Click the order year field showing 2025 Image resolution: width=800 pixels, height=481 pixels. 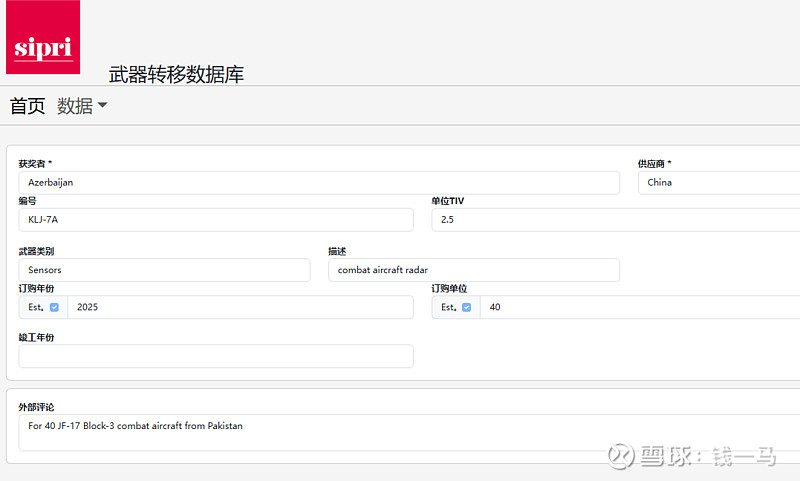[240, 307]
